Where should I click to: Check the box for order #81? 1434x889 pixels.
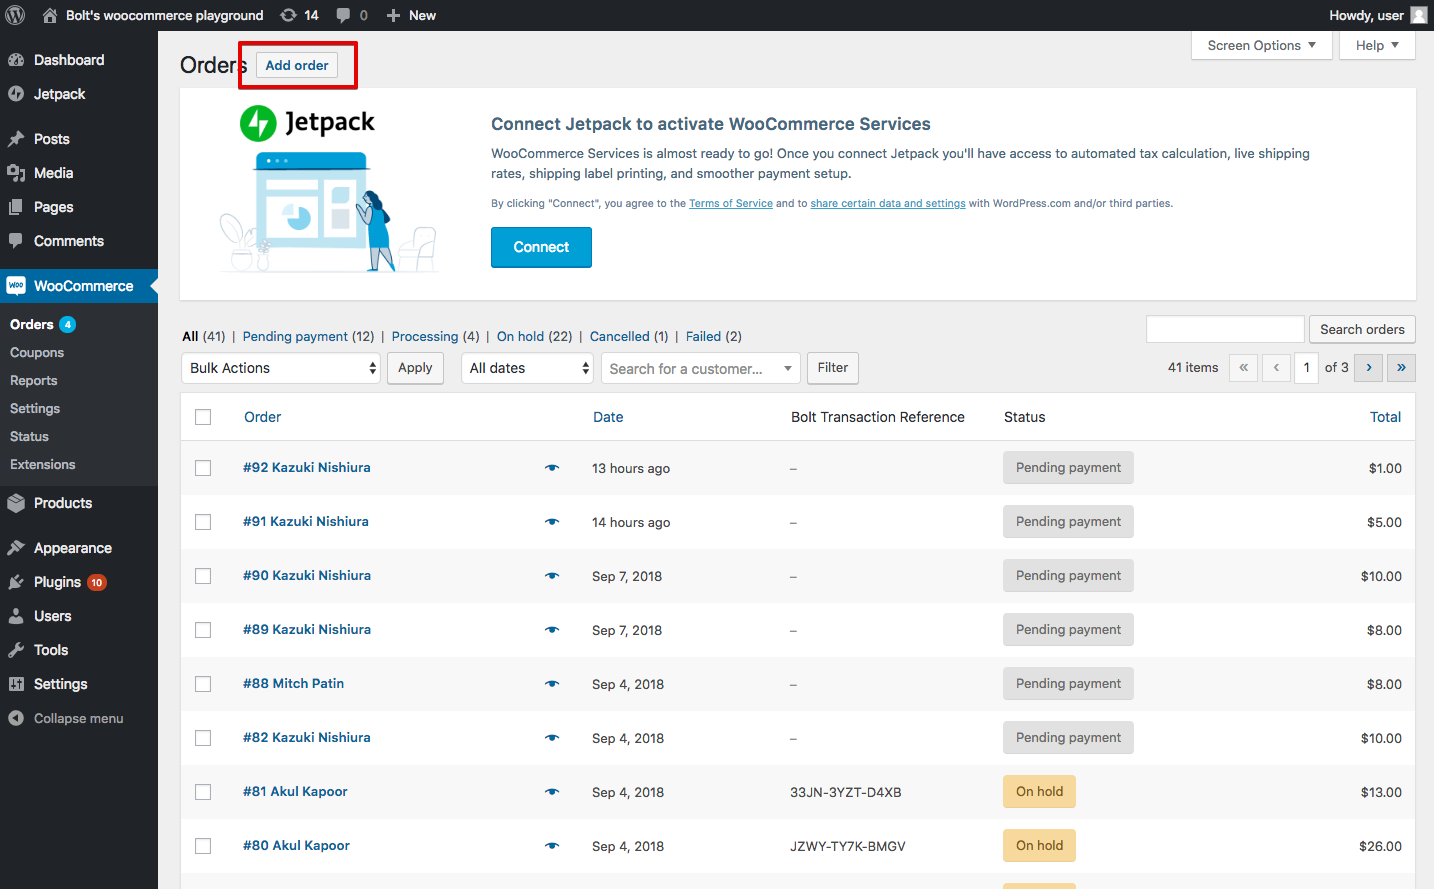pos(203,792)
